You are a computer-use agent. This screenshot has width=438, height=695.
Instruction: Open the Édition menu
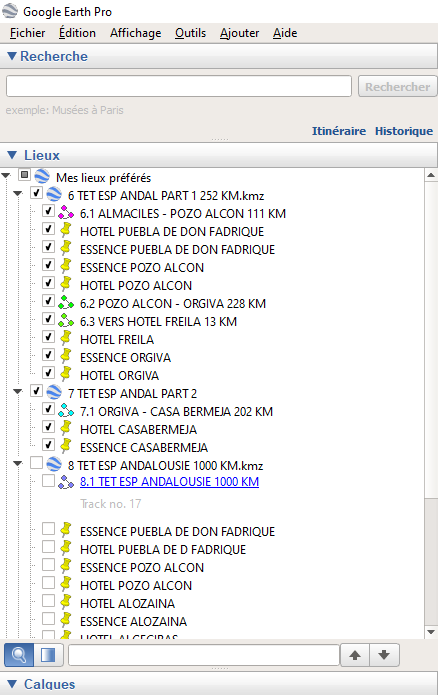point(77,33)
